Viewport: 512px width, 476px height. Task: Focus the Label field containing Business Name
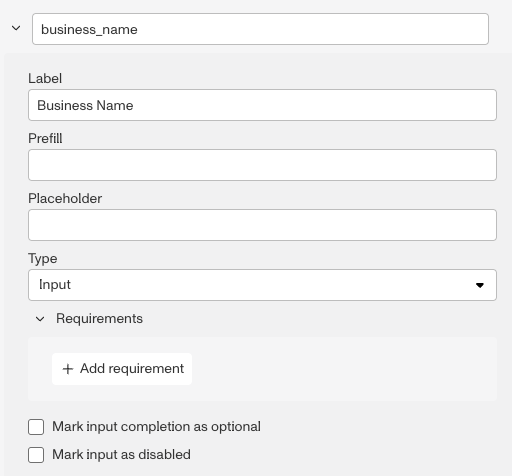point(262,105)
